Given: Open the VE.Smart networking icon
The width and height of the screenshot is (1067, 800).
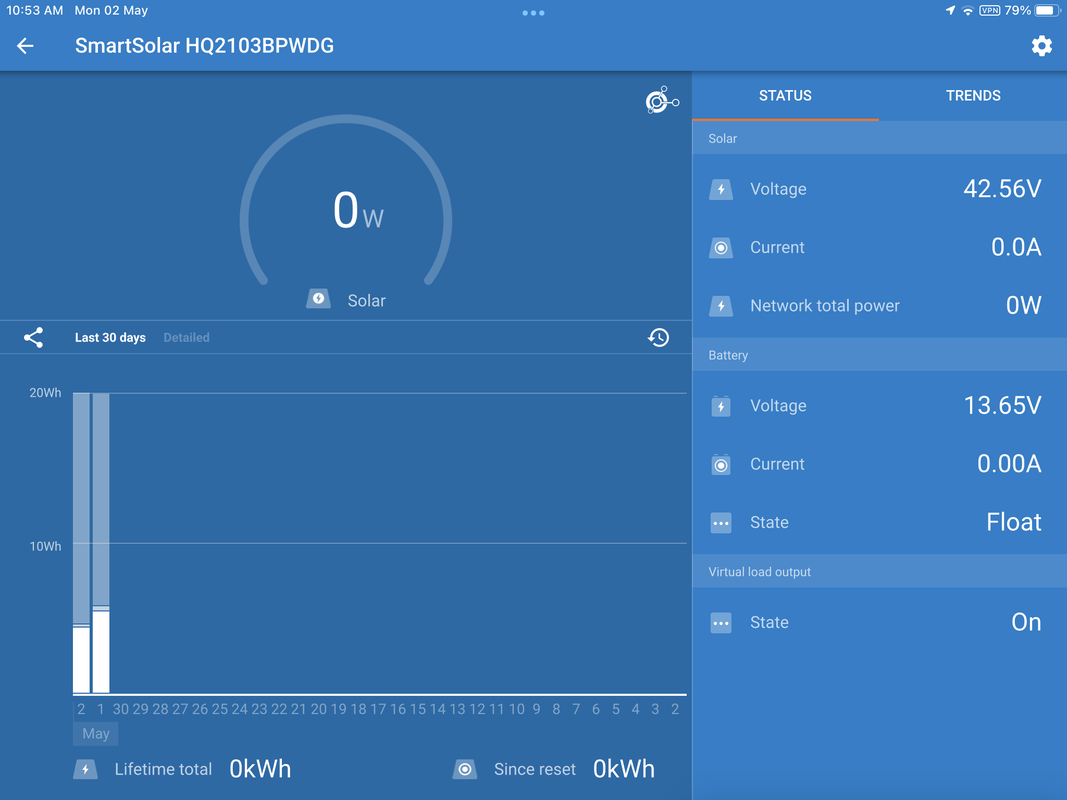Looking at the screenshot, I should click(x=661, y=101).
